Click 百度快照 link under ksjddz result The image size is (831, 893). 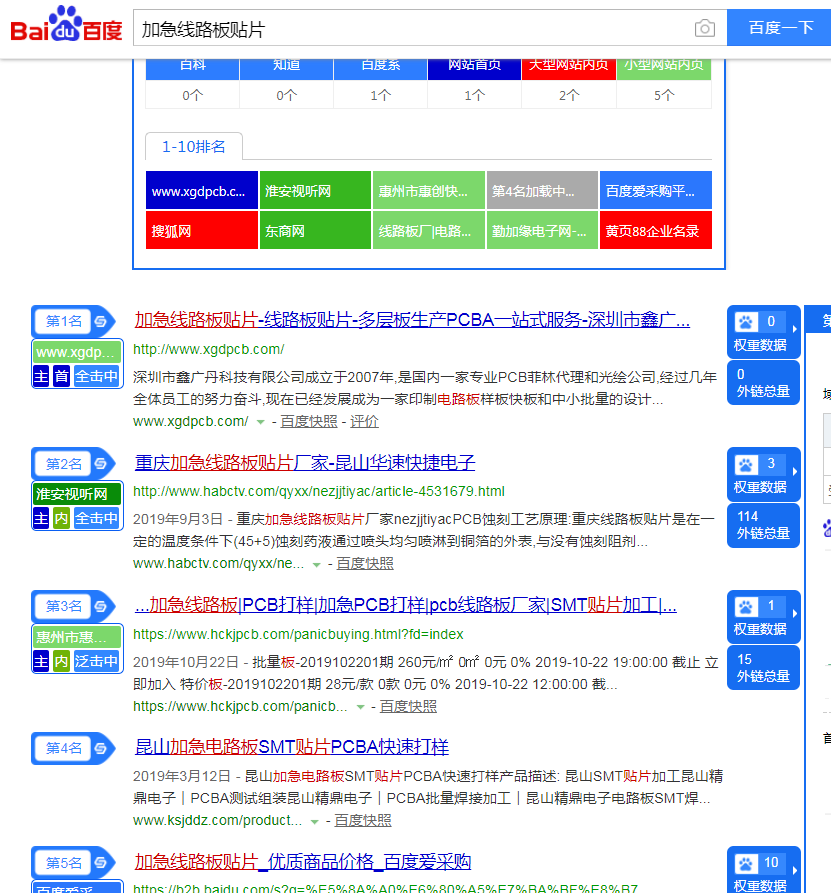click(362, 821)
